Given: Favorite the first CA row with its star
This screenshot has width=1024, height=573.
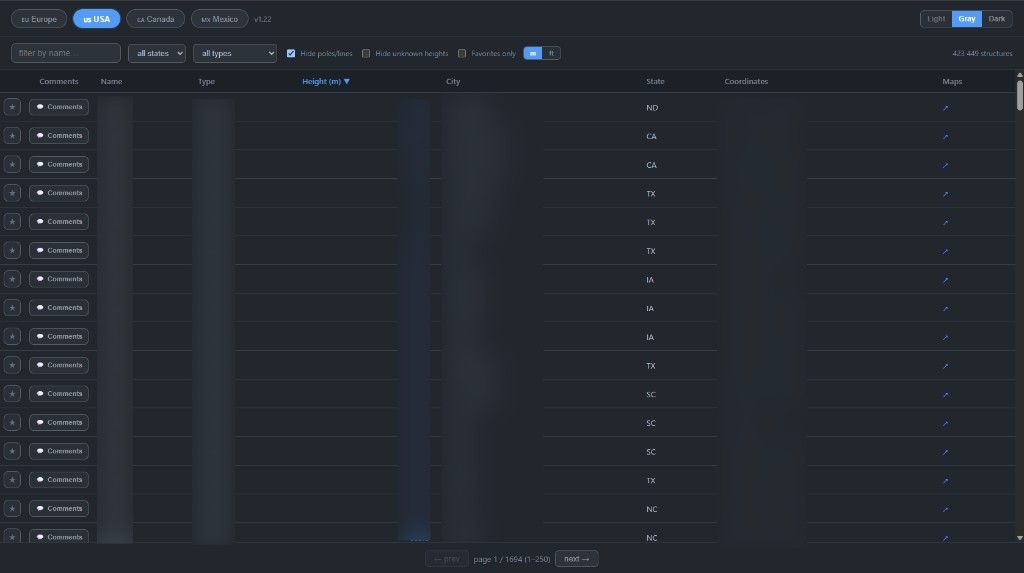Looking at the screenshot, I should click(x=12, y=135).
